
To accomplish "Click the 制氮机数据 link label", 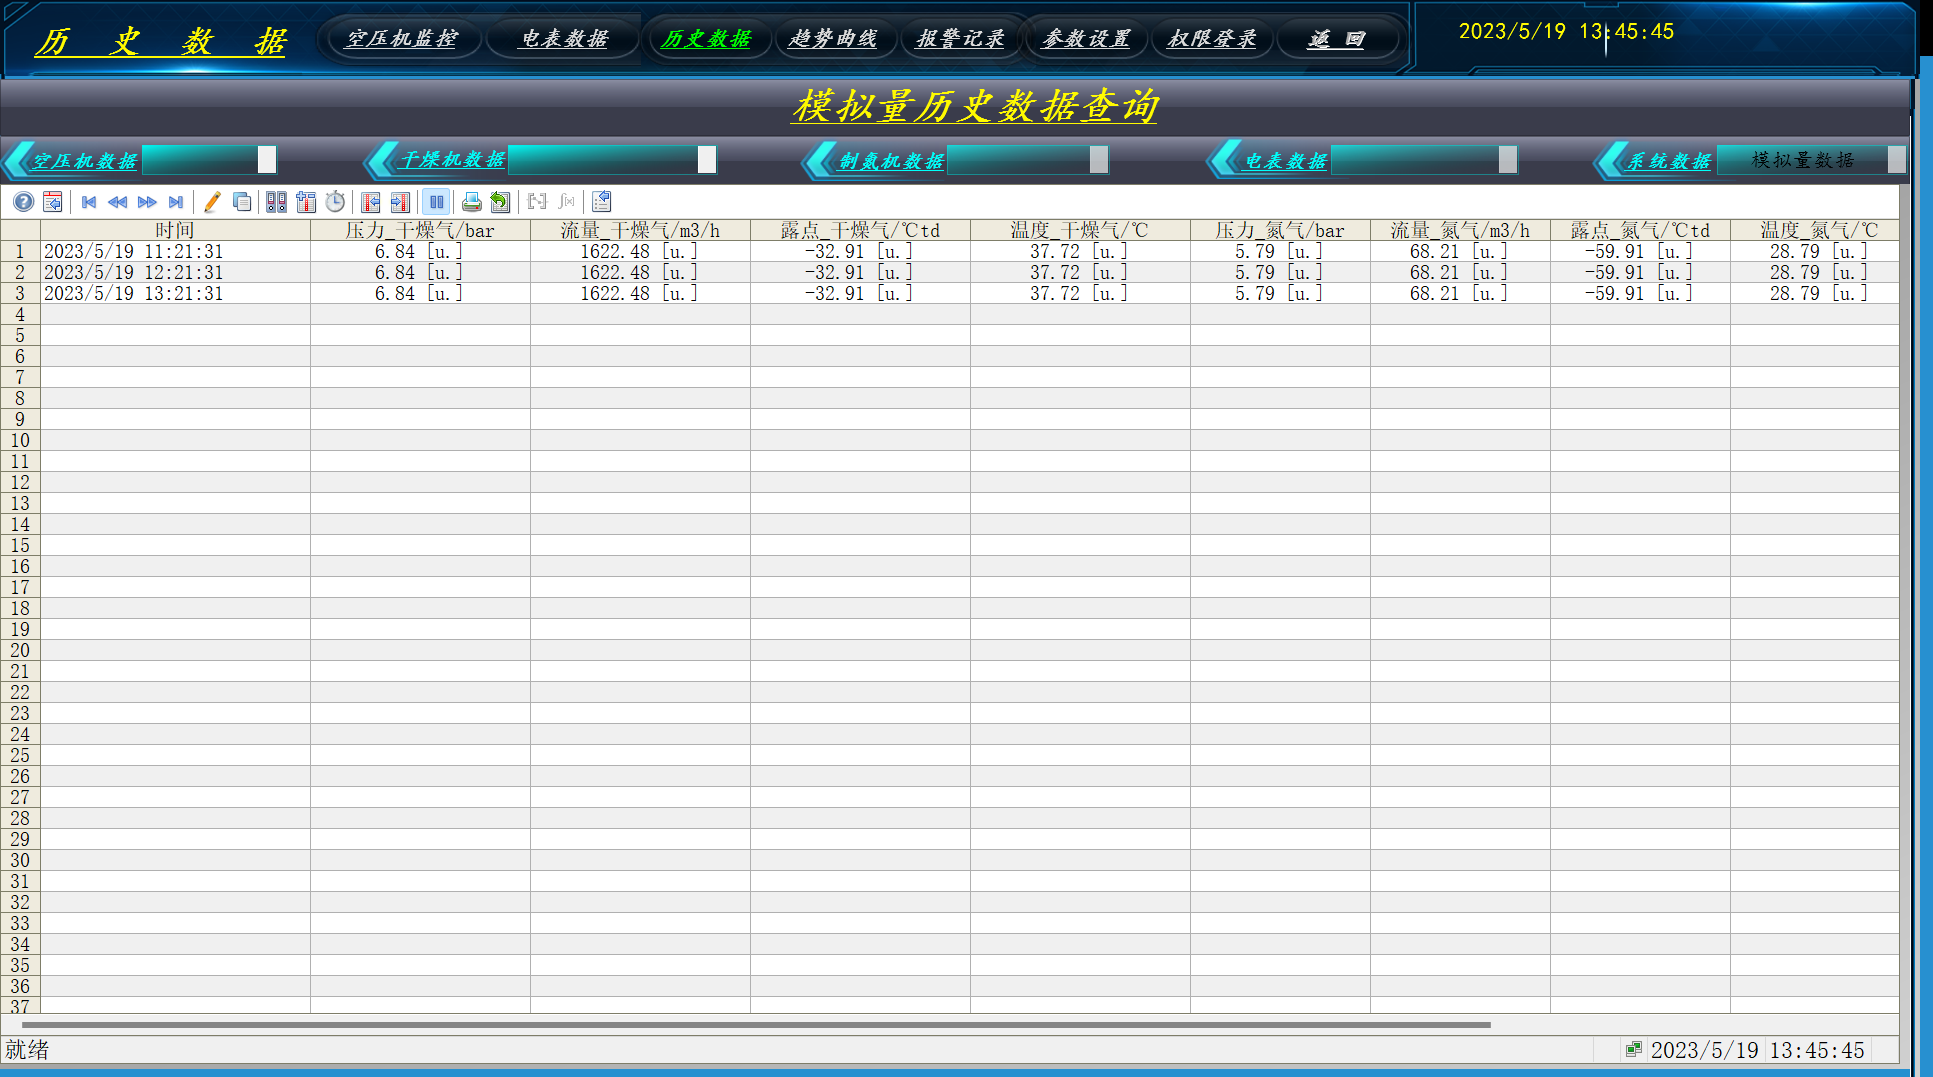I will tap(891, 161).
